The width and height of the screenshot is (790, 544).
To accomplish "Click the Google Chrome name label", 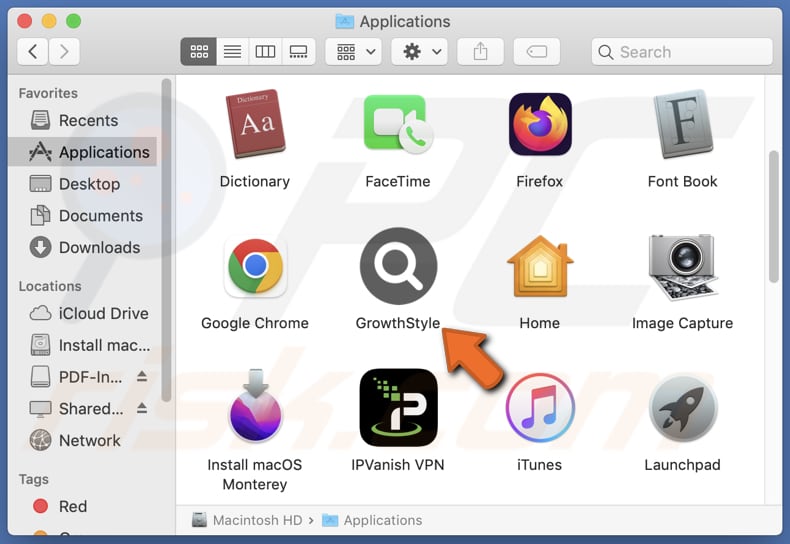I will (x=255, y=323).
